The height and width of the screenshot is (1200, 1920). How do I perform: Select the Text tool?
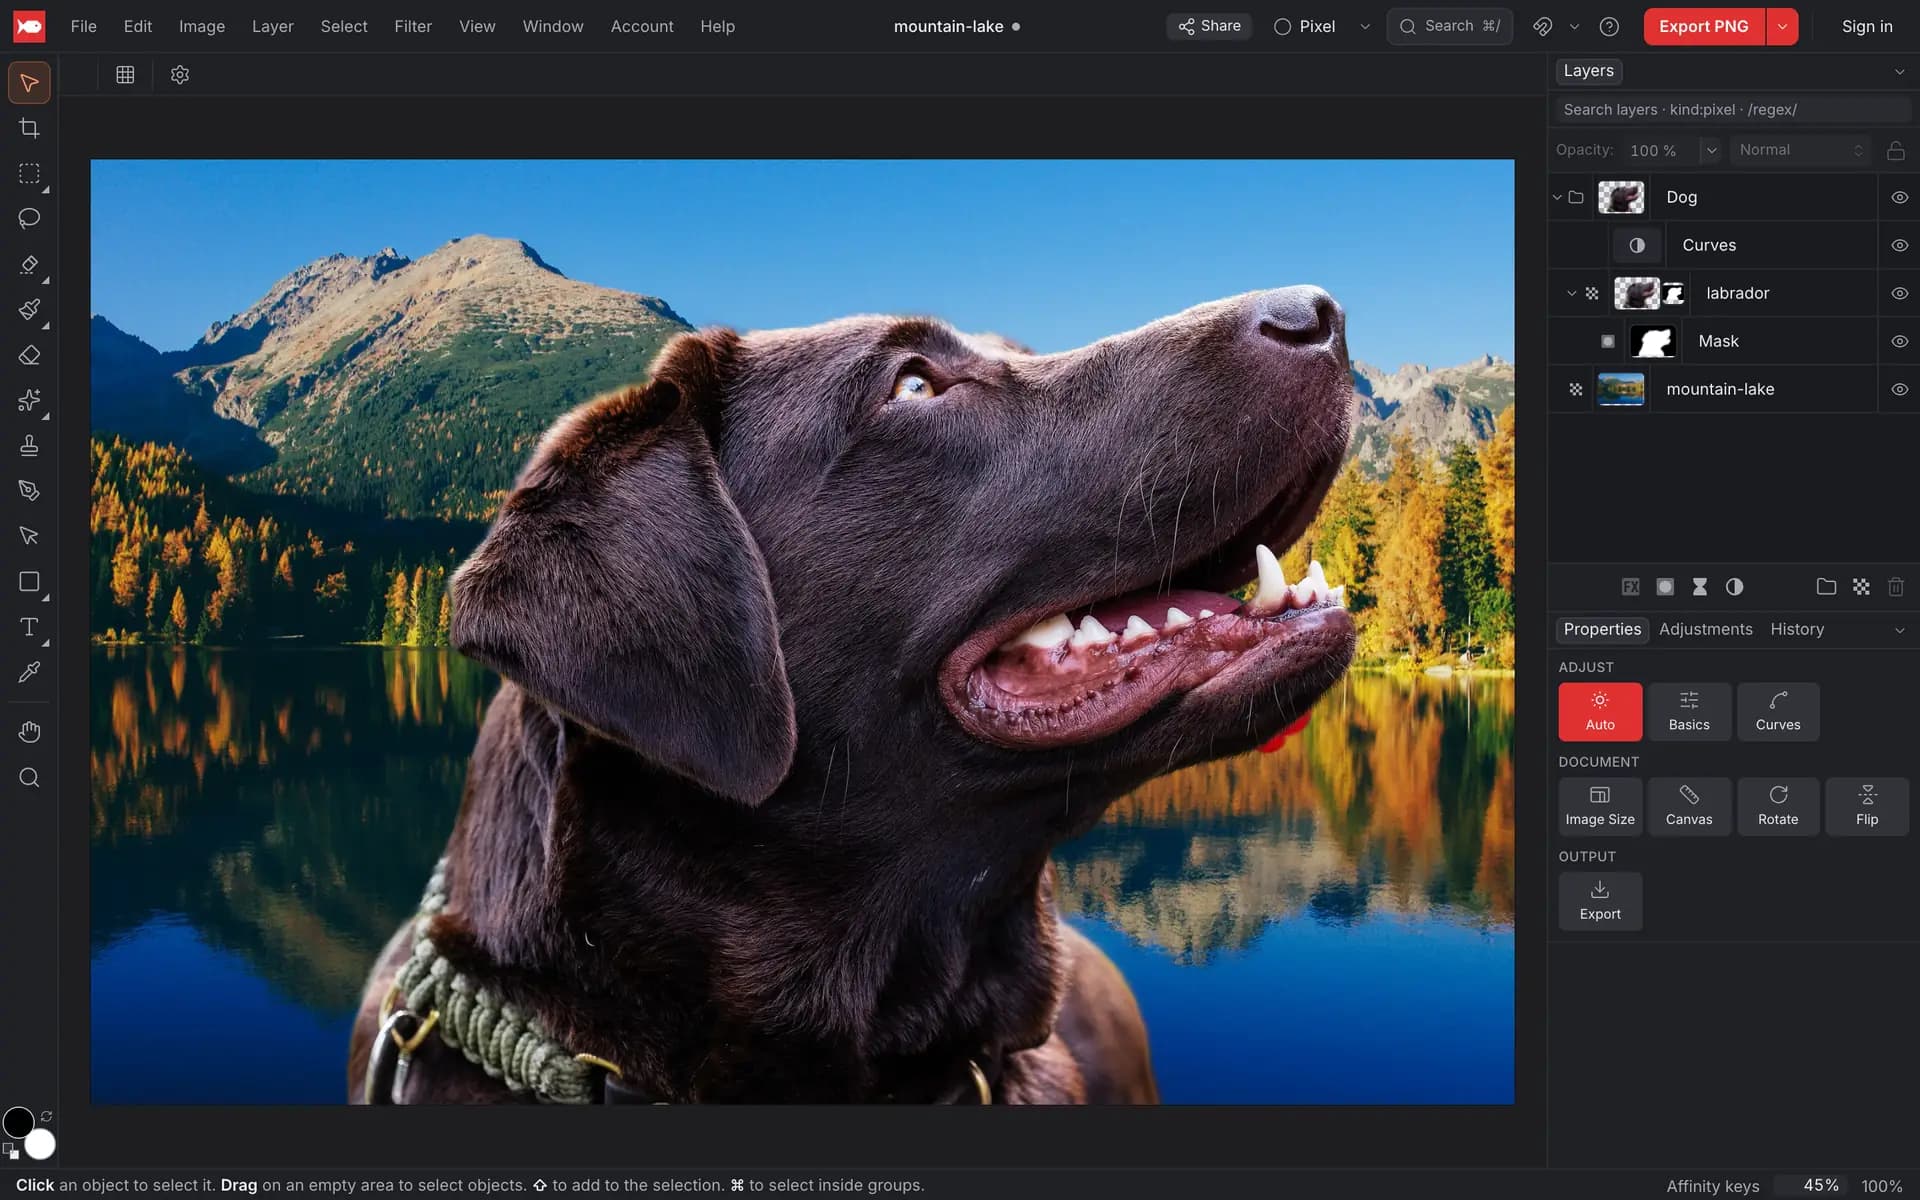(x=29, y=627)
